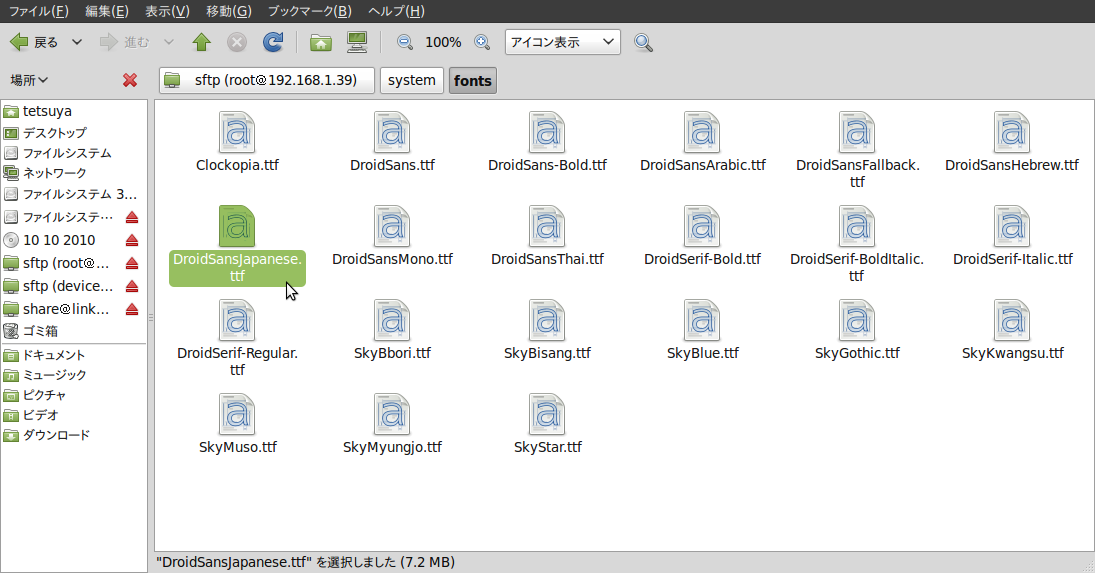Open ヘルプ(H) menu
Image resolution: width=1095 pixels, height=573 pixels.
tap(396, 11)
